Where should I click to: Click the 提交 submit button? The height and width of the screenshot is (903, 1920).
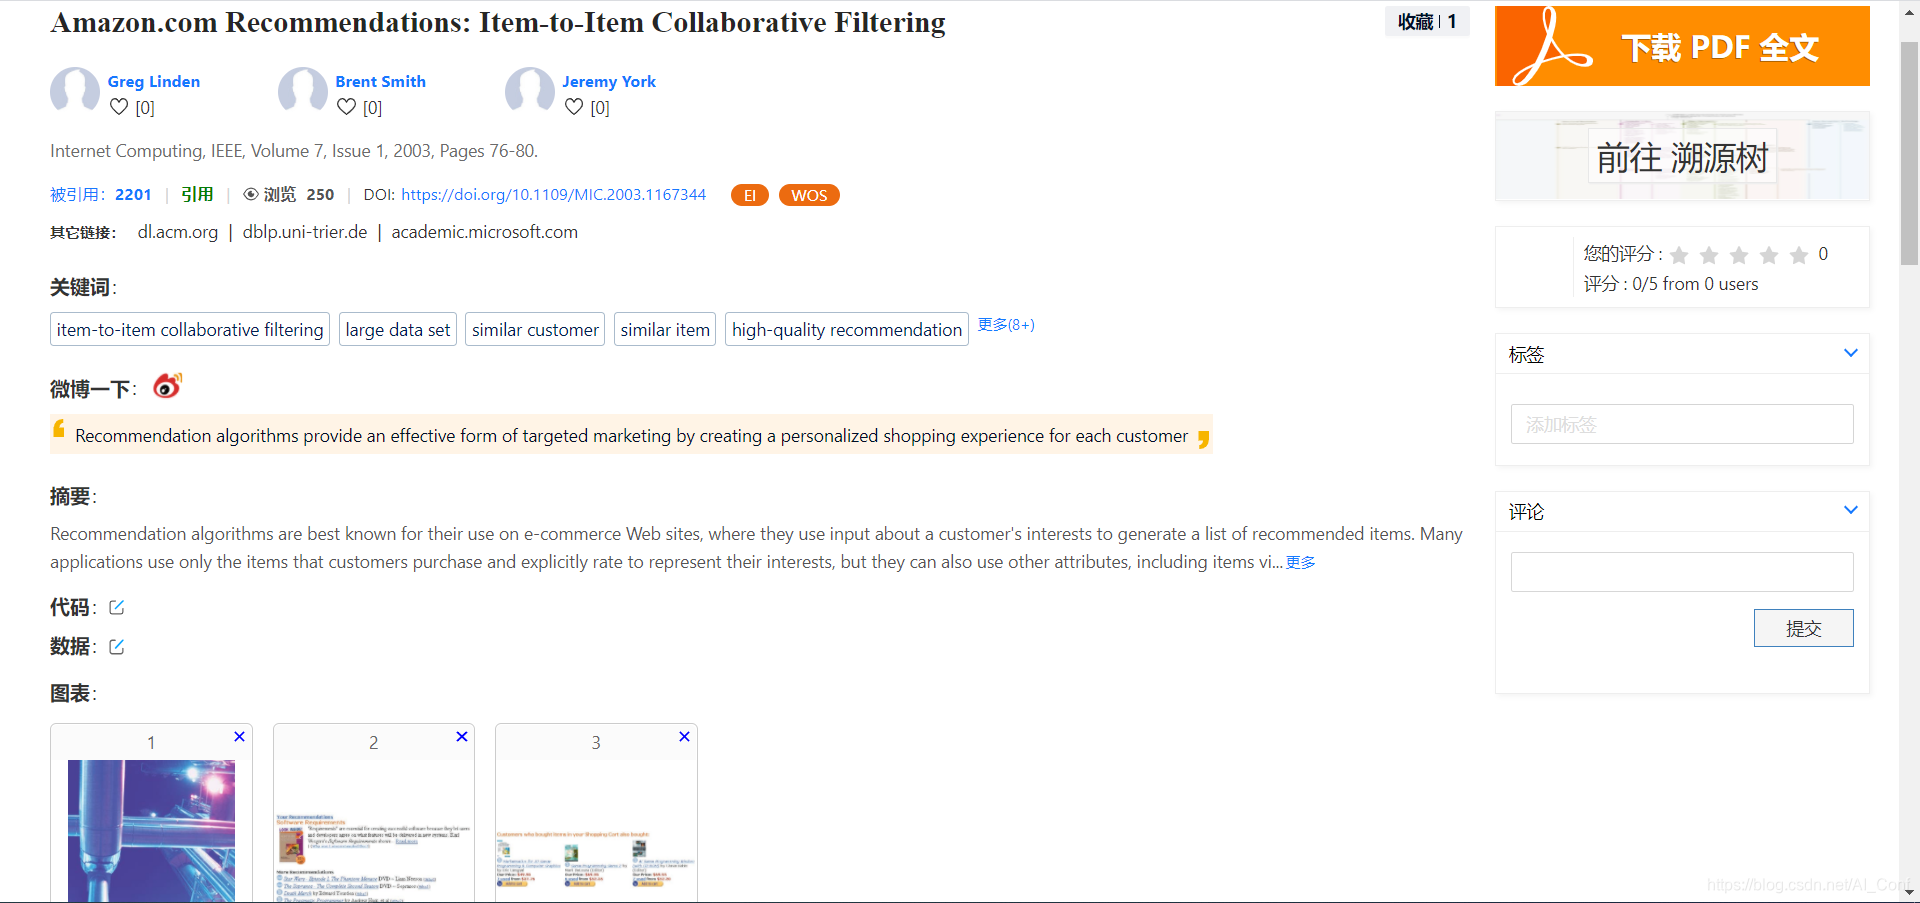point(1804,628)
